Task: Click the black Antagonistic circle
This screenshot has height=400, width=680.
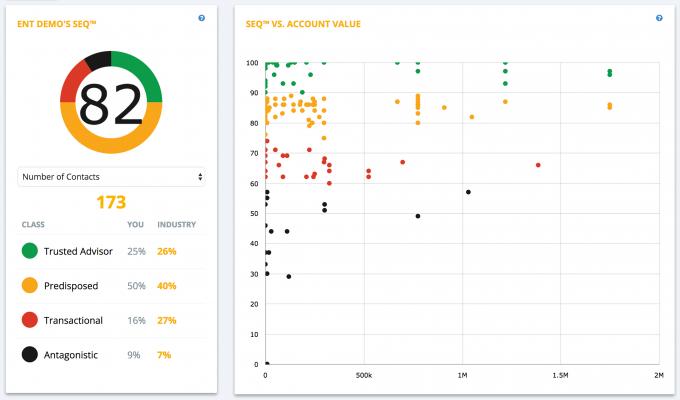Action: coord(28,354)
